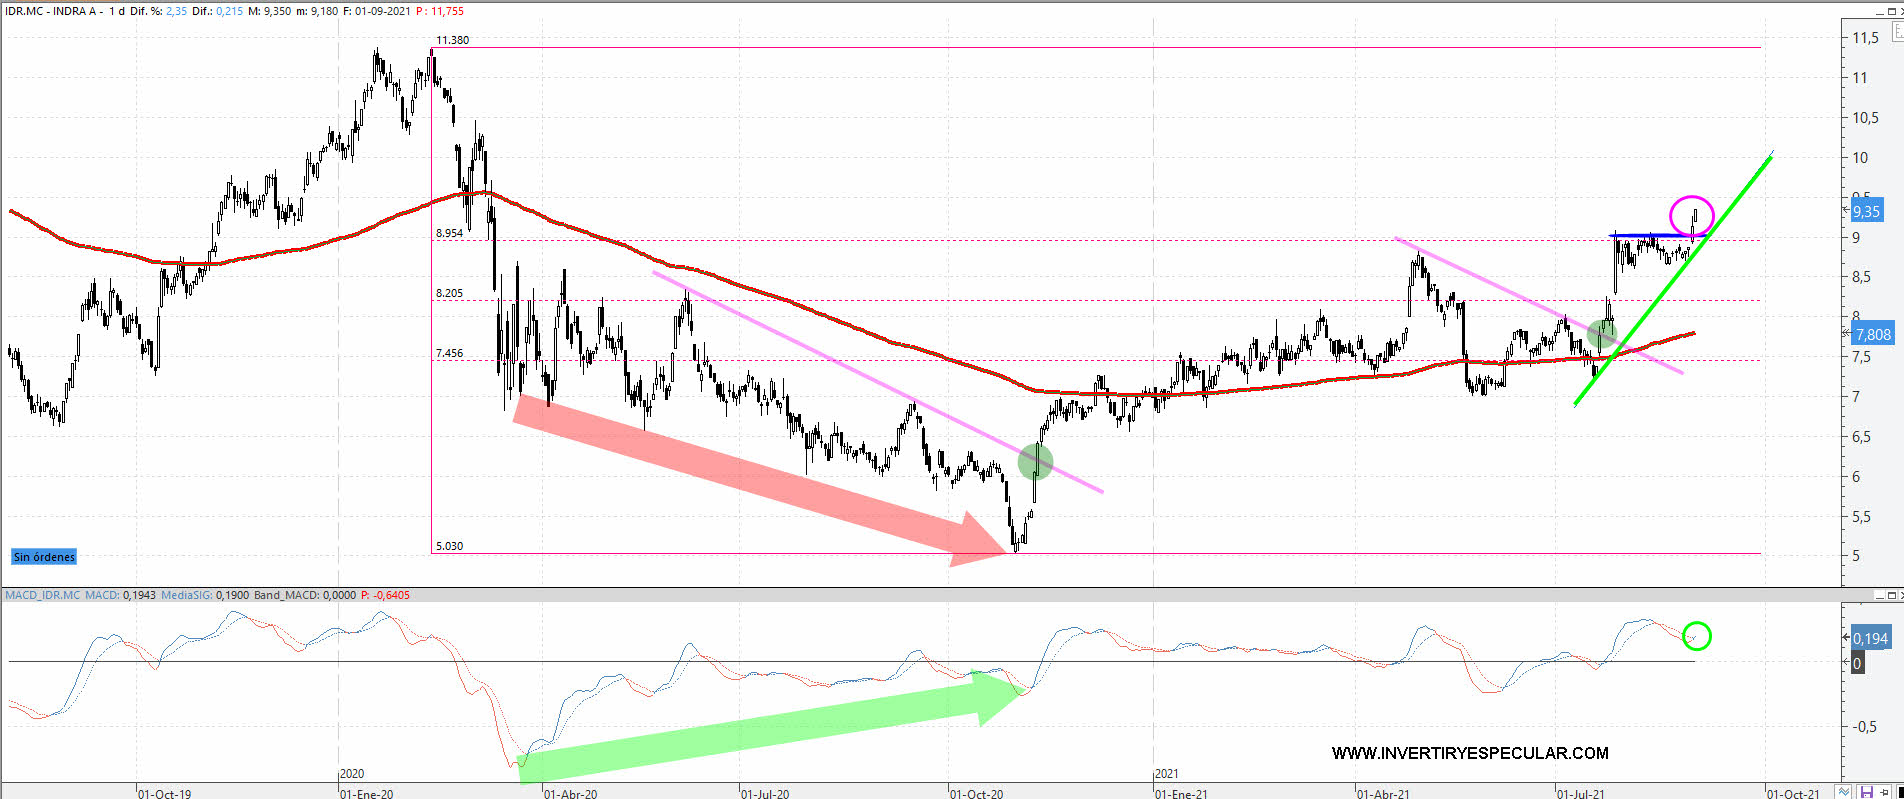
Task: Click the black color swatch at bottom right
Action: coord(1900,792)
